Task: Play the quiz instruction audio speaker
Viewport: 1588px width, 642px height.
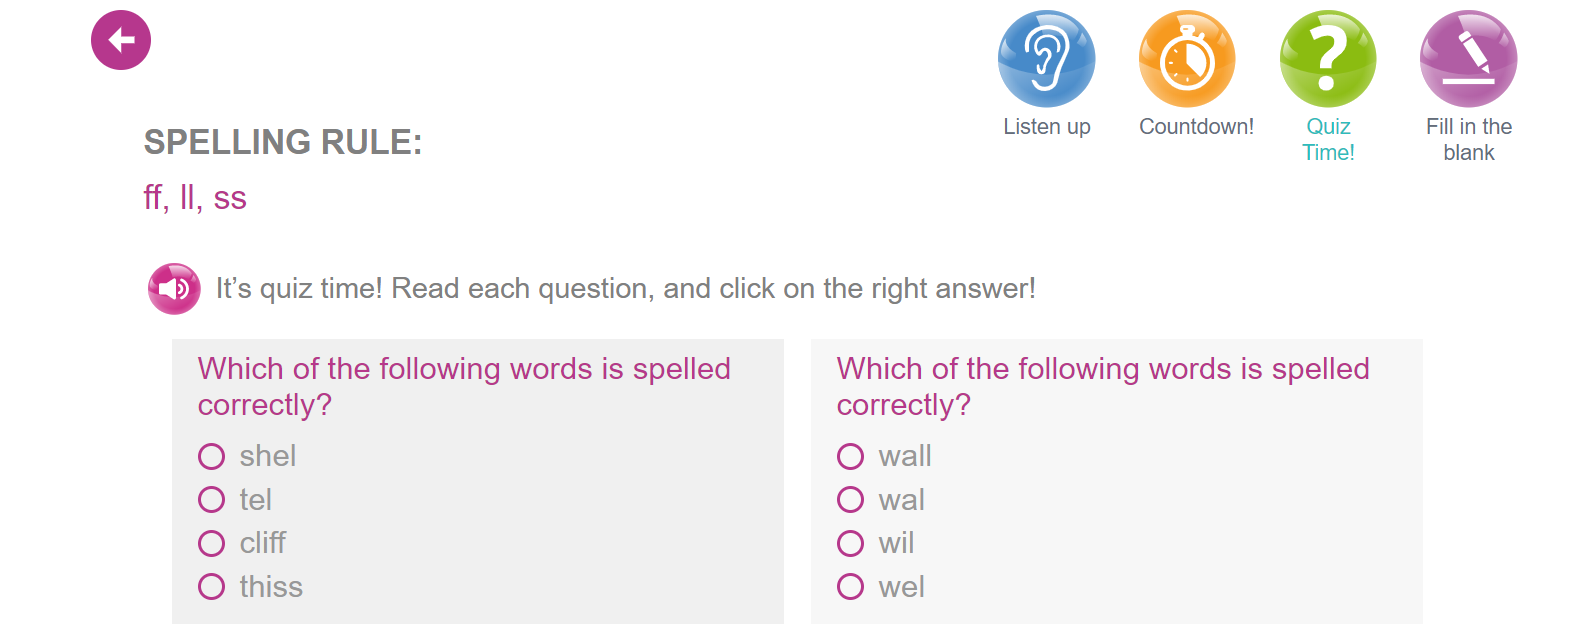Action: [174, 289]
